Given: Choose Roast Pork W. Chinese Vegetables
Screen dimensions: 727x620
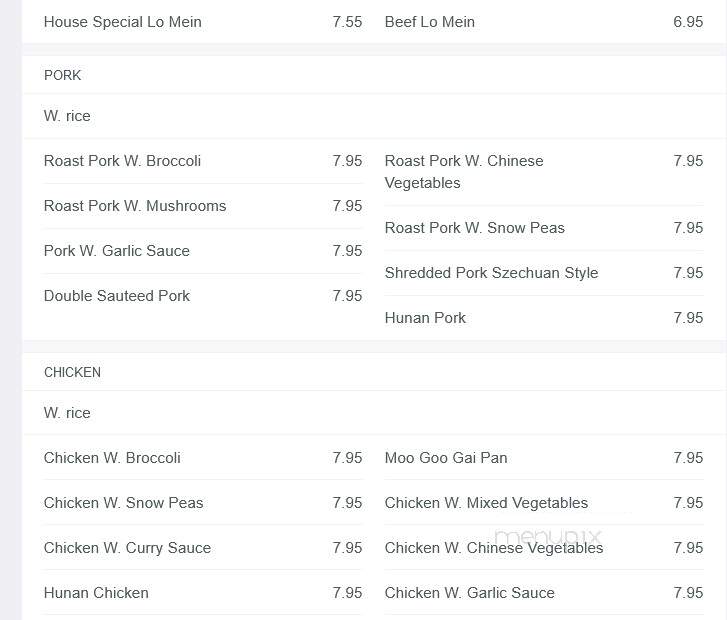Looking at the screenshot, I should tap(464, 172).
